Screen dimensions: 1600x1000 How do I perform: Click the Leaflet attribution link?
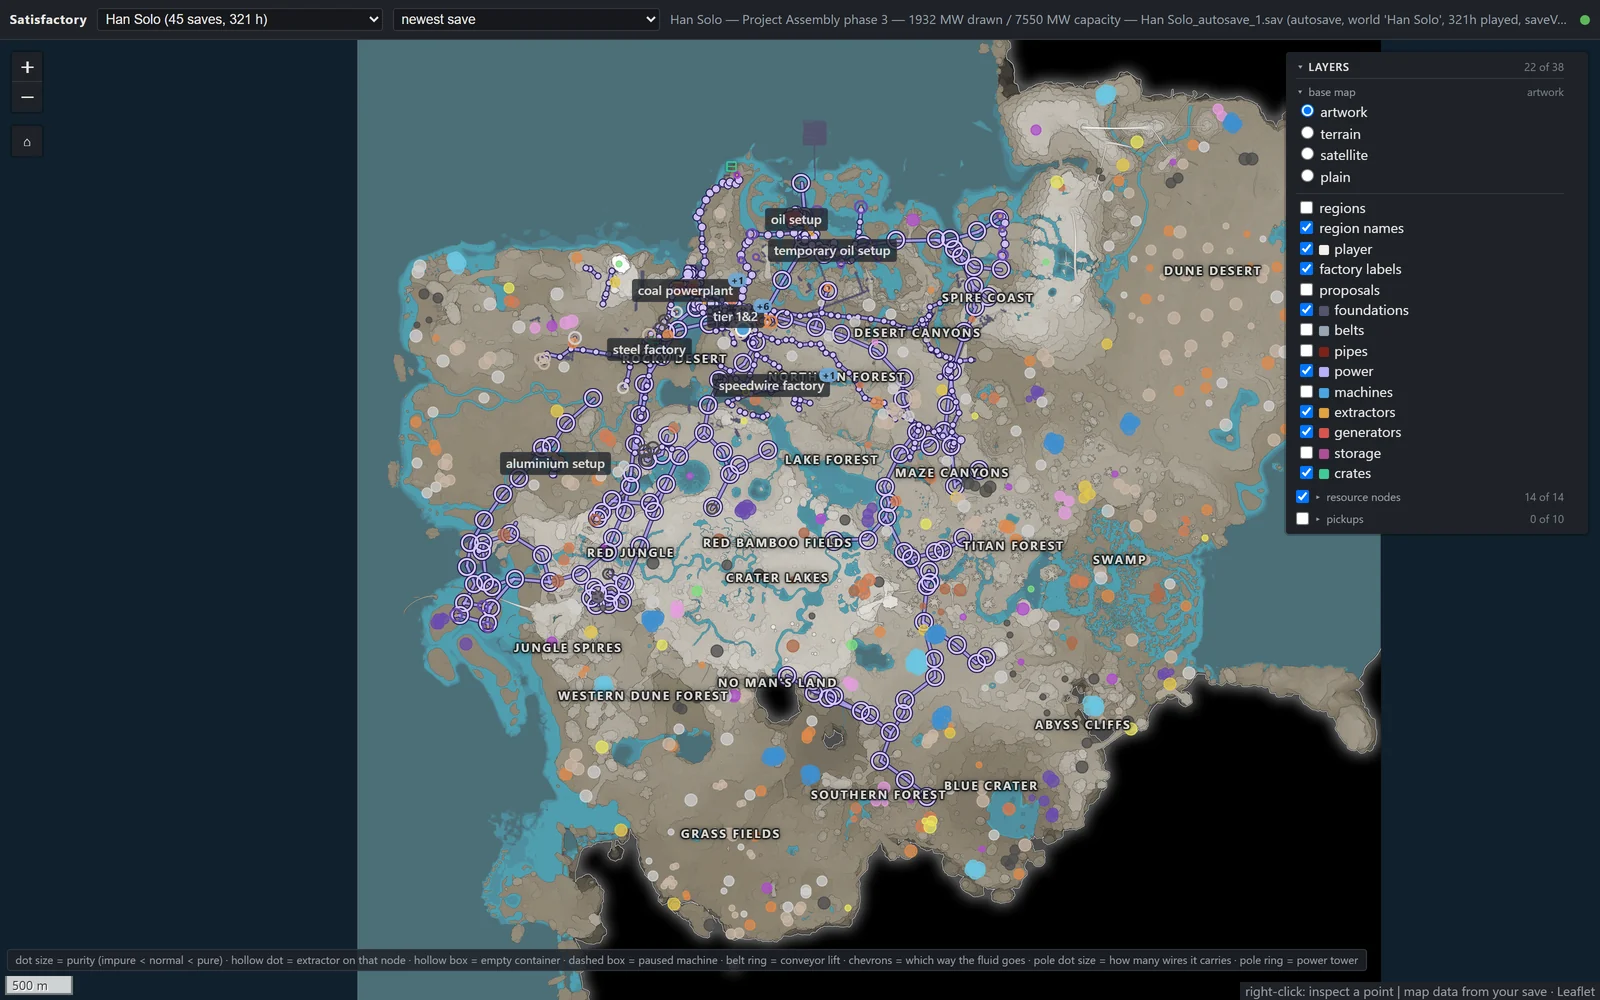(1576, 991)
